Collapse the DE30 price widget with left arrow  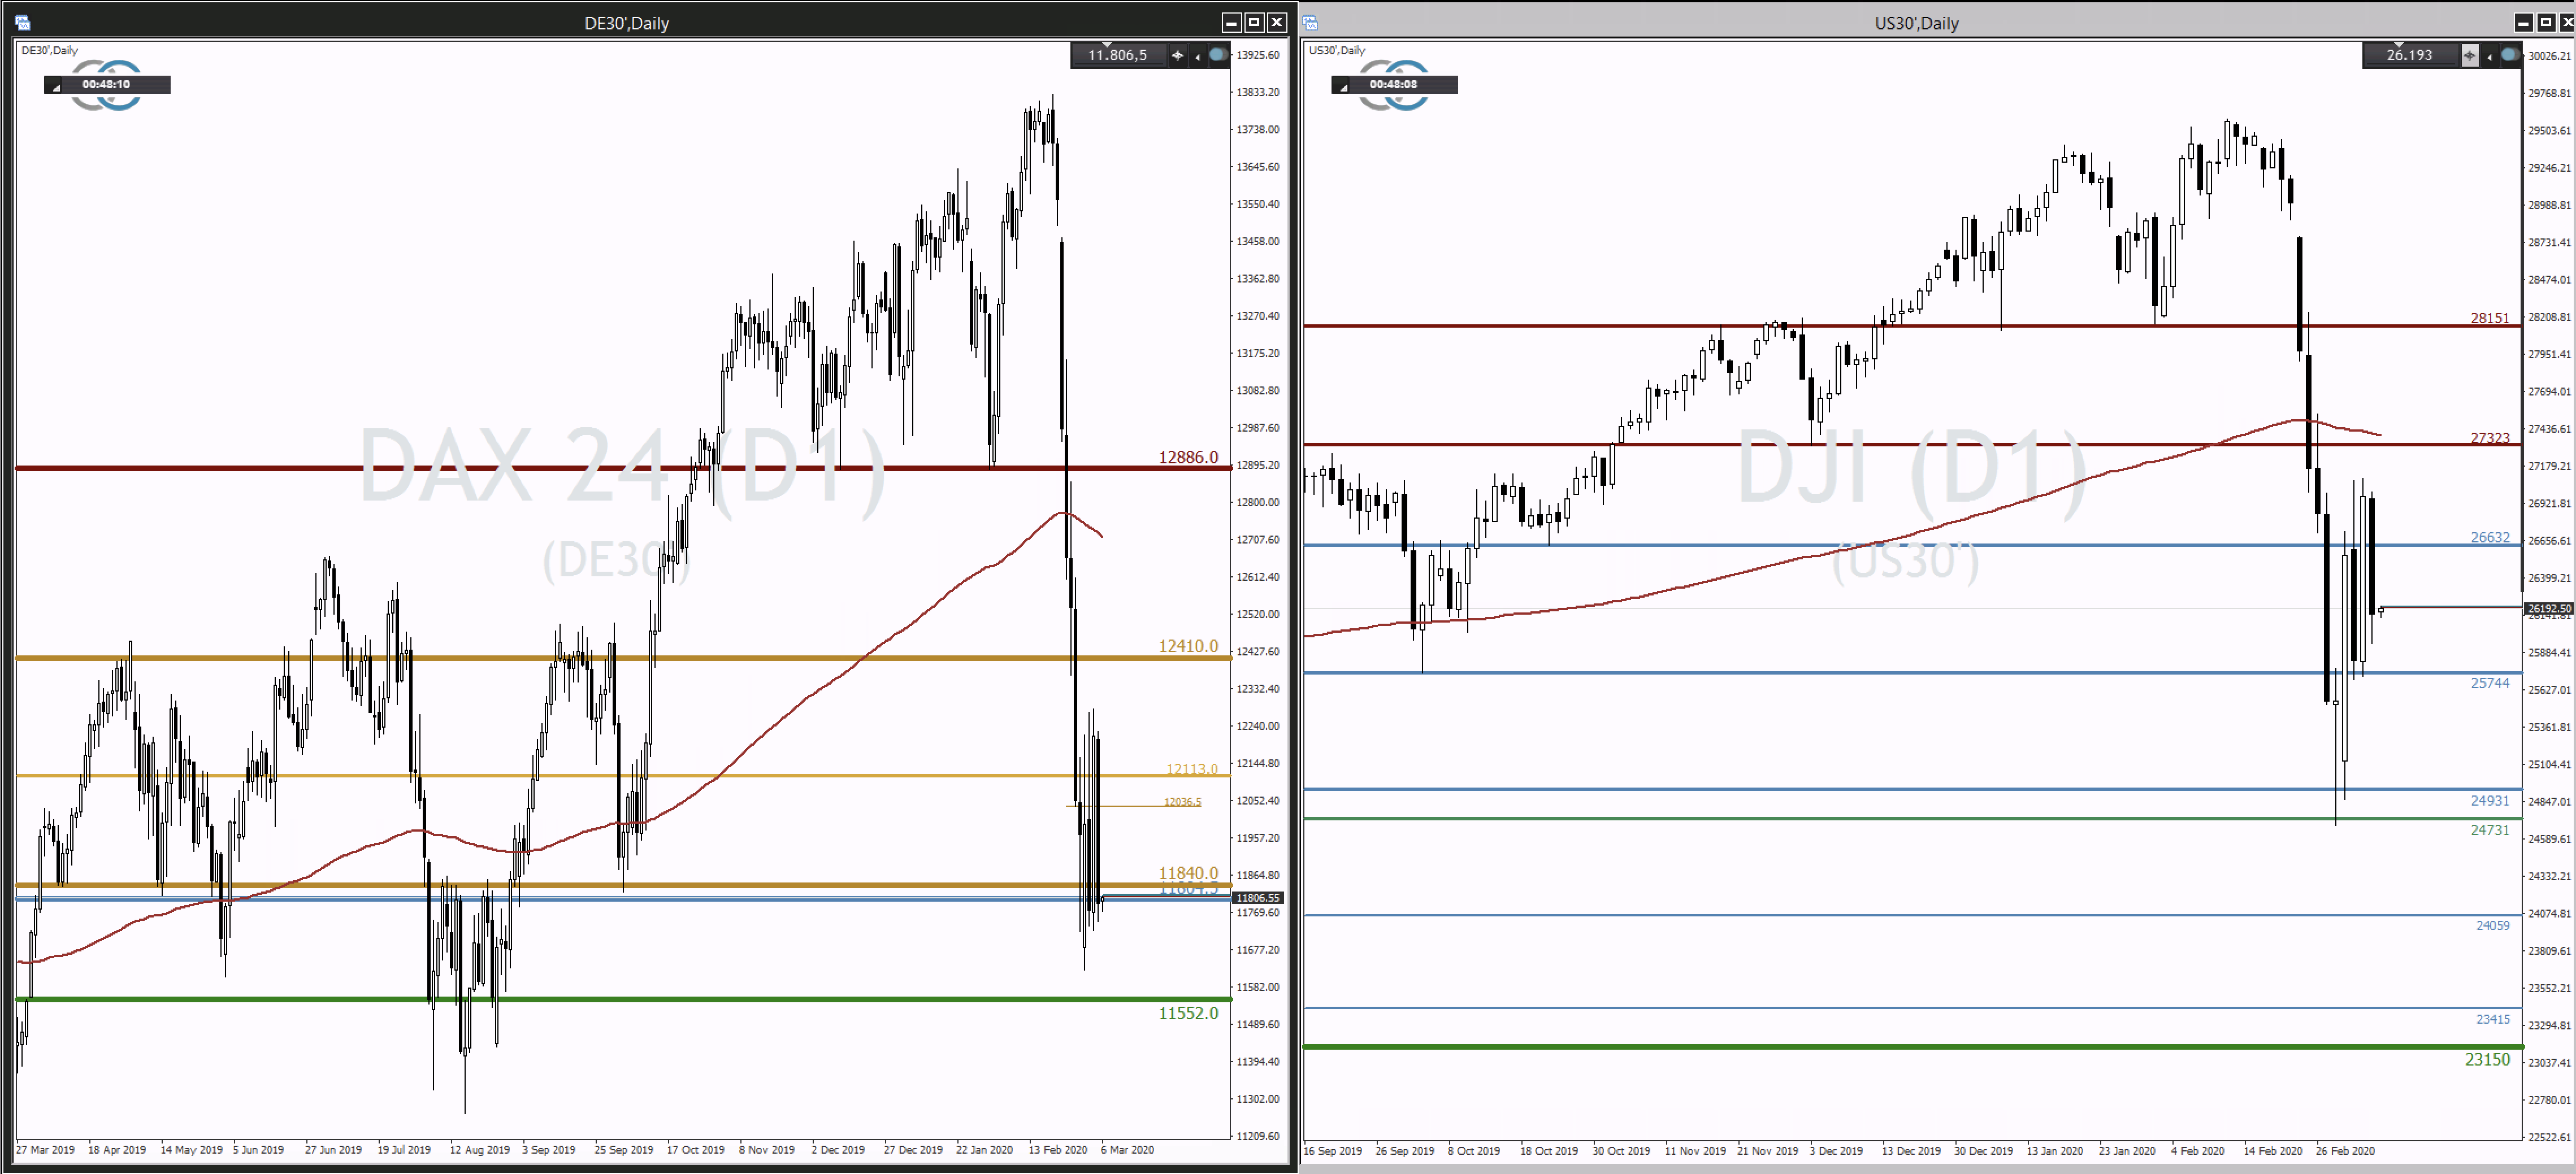[x=1197, y=56]
